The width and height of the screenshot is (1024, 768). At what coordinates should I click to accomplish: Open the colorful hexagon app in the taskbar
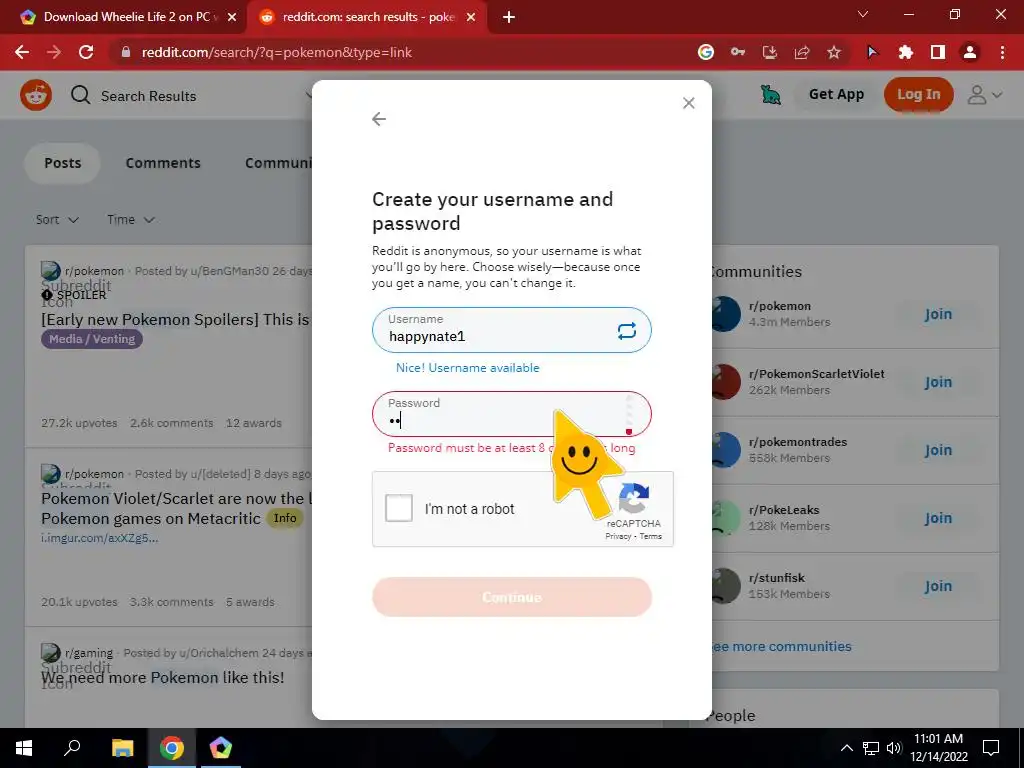coord(221,748)
